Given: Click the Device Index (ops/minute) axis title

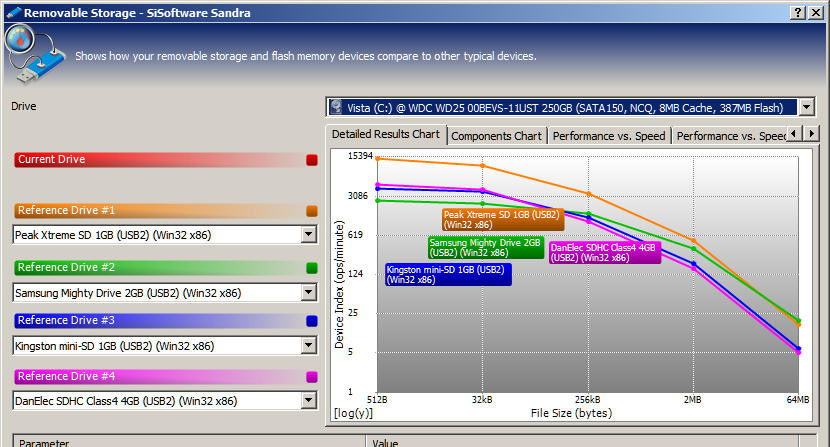Looking at the screenshot, I should pos(339,284).
